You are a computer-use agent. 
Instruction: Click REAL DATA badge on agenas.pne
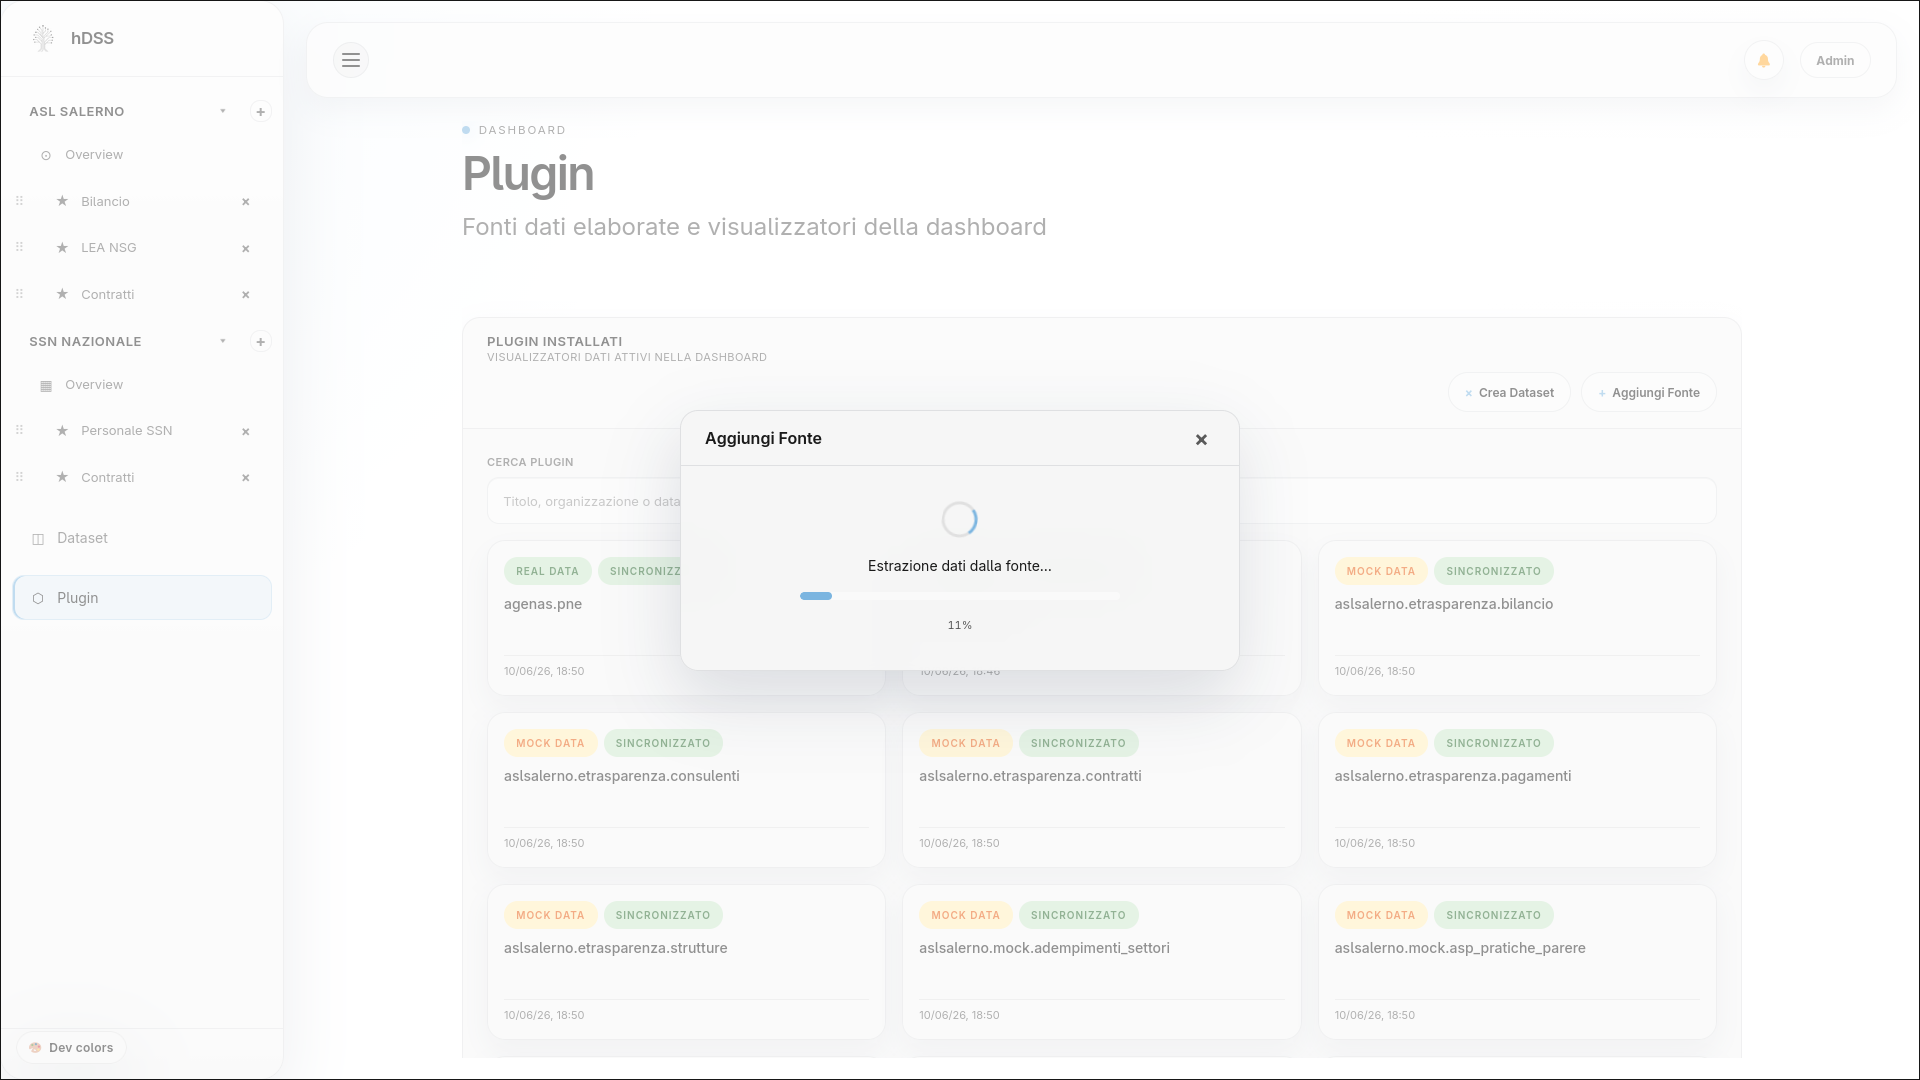547,571
